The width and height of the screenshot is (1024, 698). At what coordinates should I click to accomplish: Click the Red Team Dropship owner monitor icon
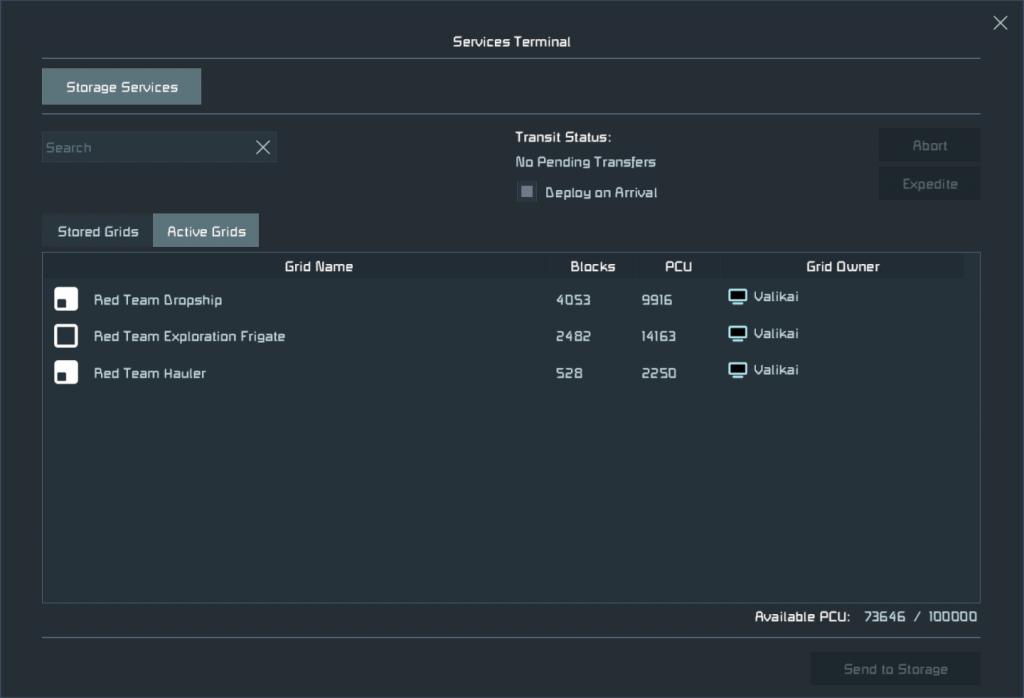point(738,297)
